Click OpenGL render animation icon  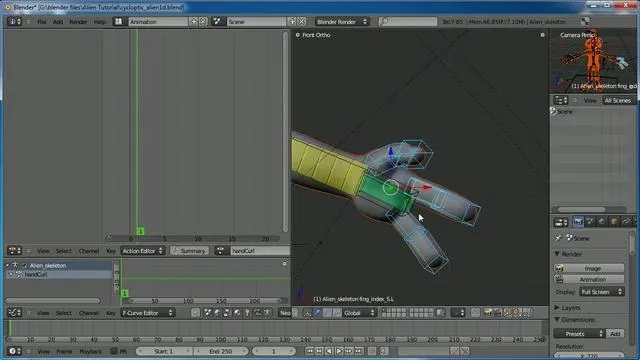[x=497, y=313]
